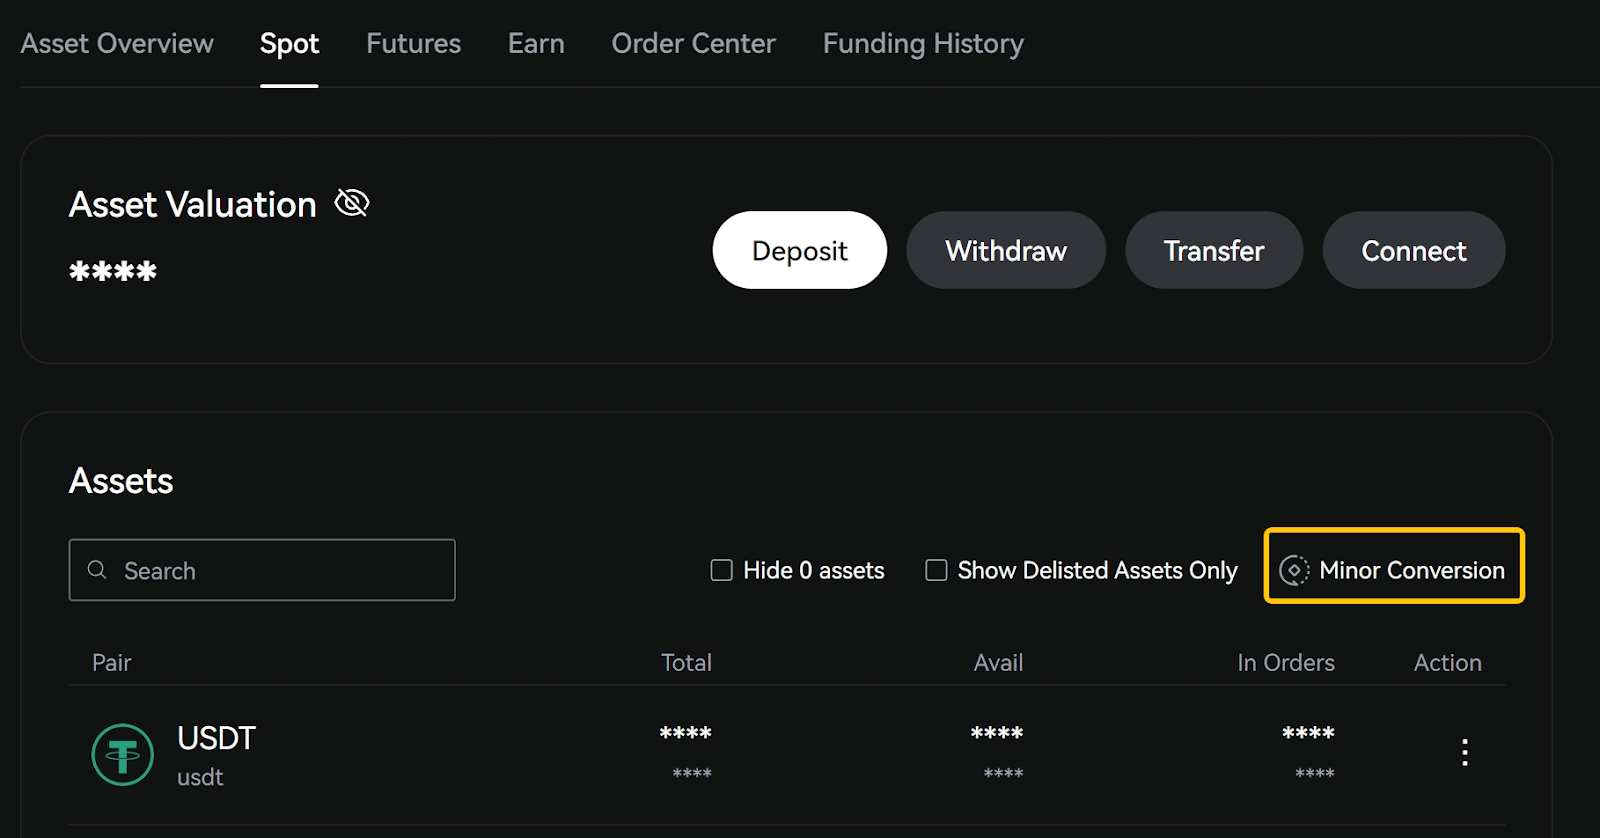
Task: Click the Minor Conversion icon
Action: tap(1294, 570)
